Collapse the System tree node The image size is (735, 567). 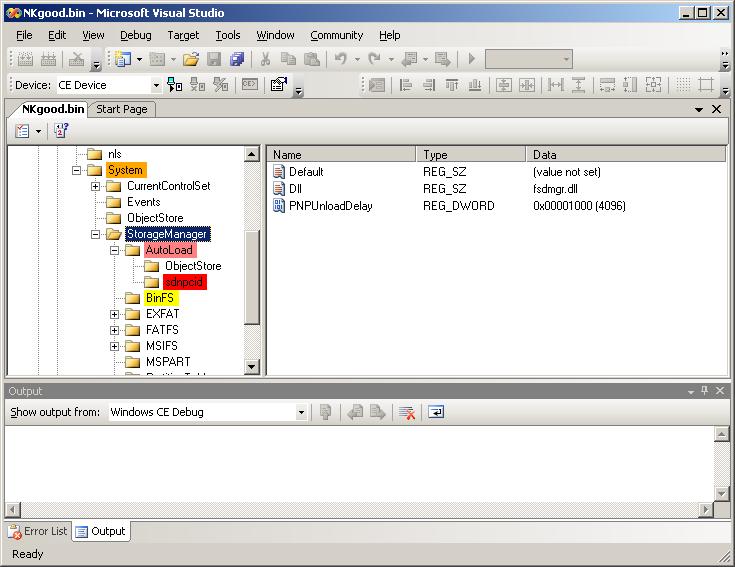(76, 170)
